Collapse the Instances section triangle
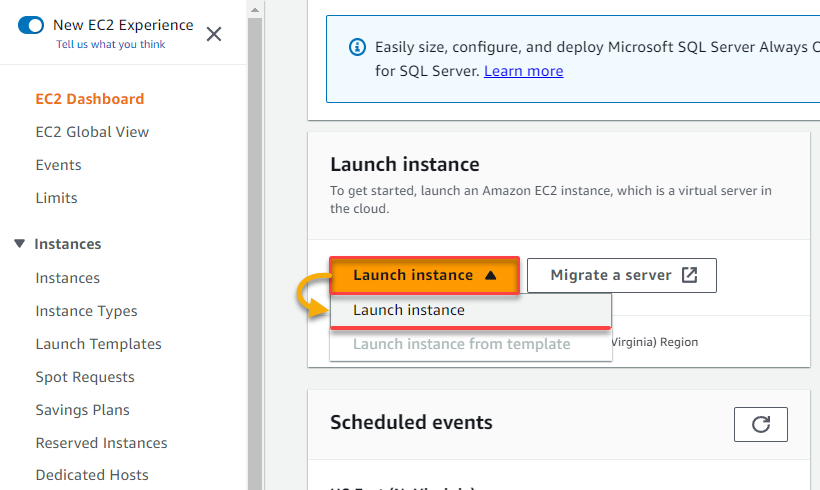This screenshot has width=820, height=490. (x=19, y=244)
